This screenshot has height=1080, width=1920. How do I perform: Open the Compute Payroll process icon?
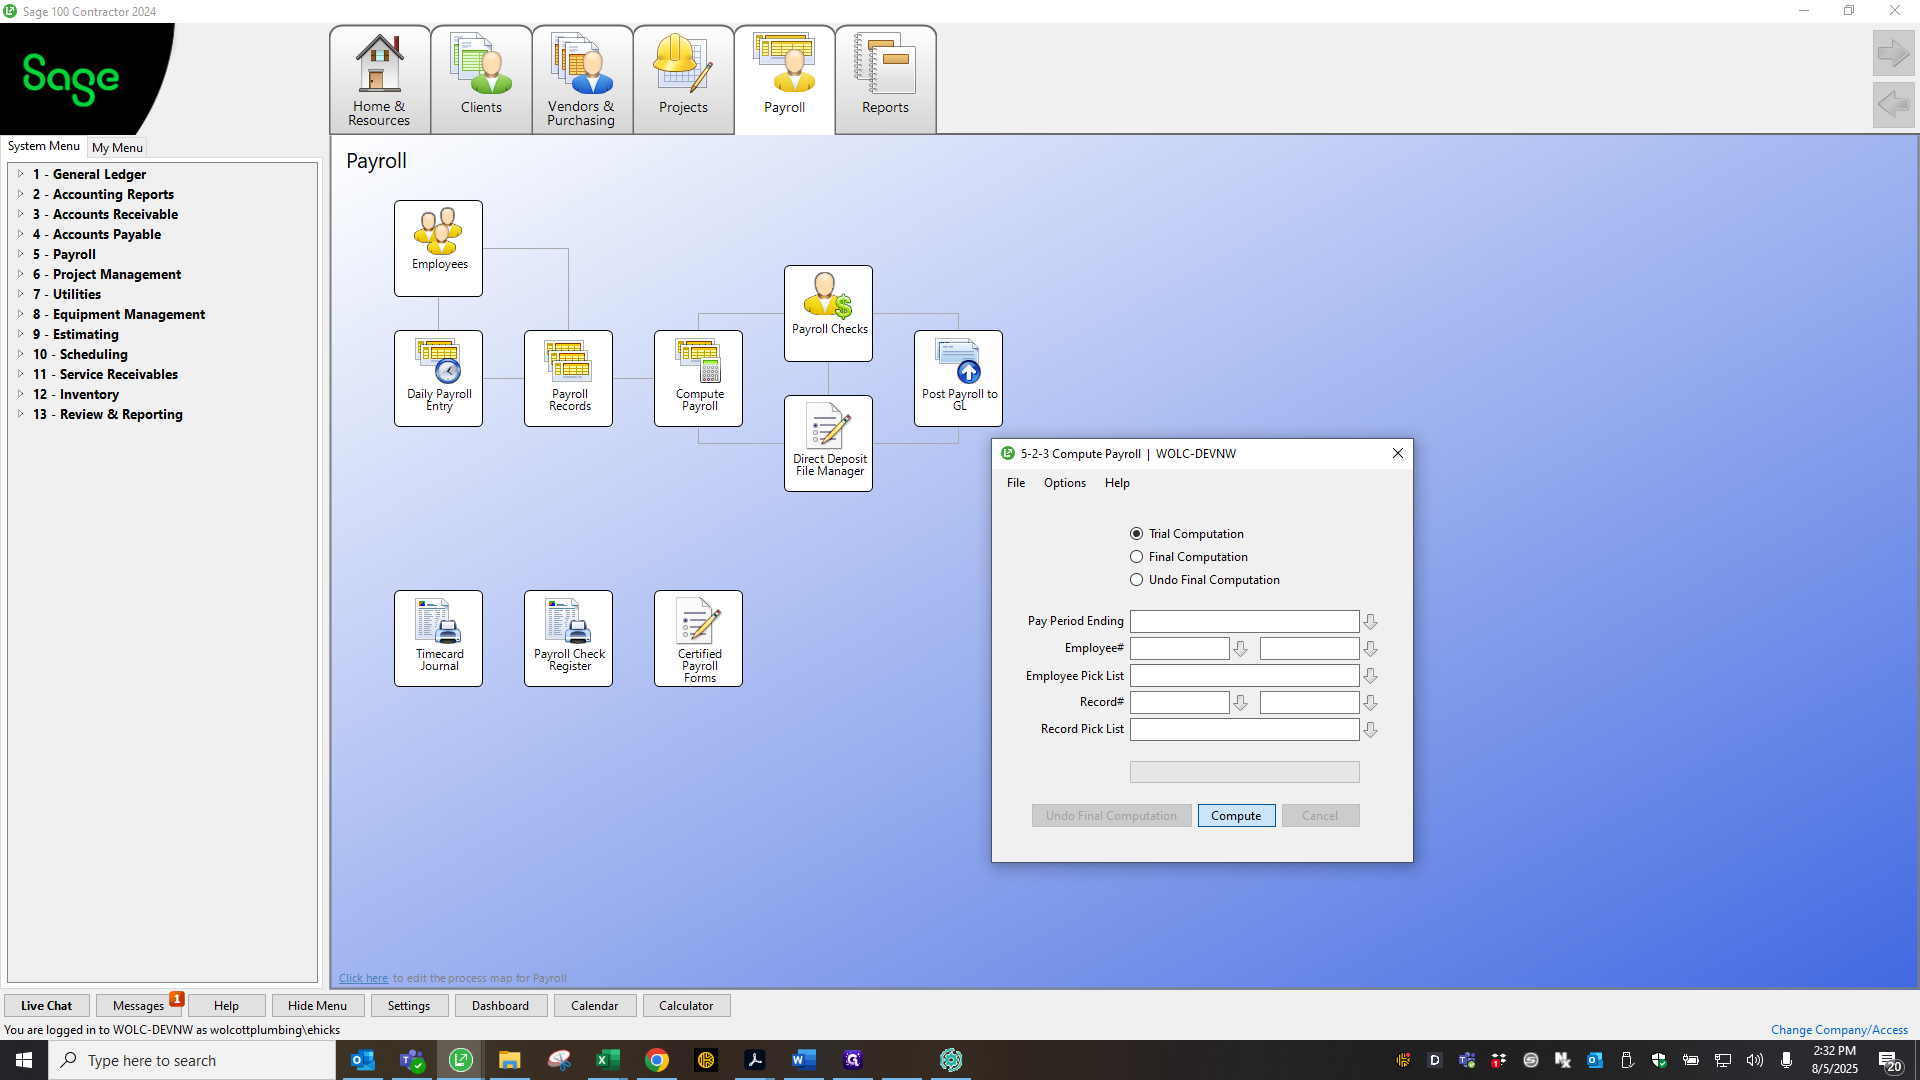[698, 378]
